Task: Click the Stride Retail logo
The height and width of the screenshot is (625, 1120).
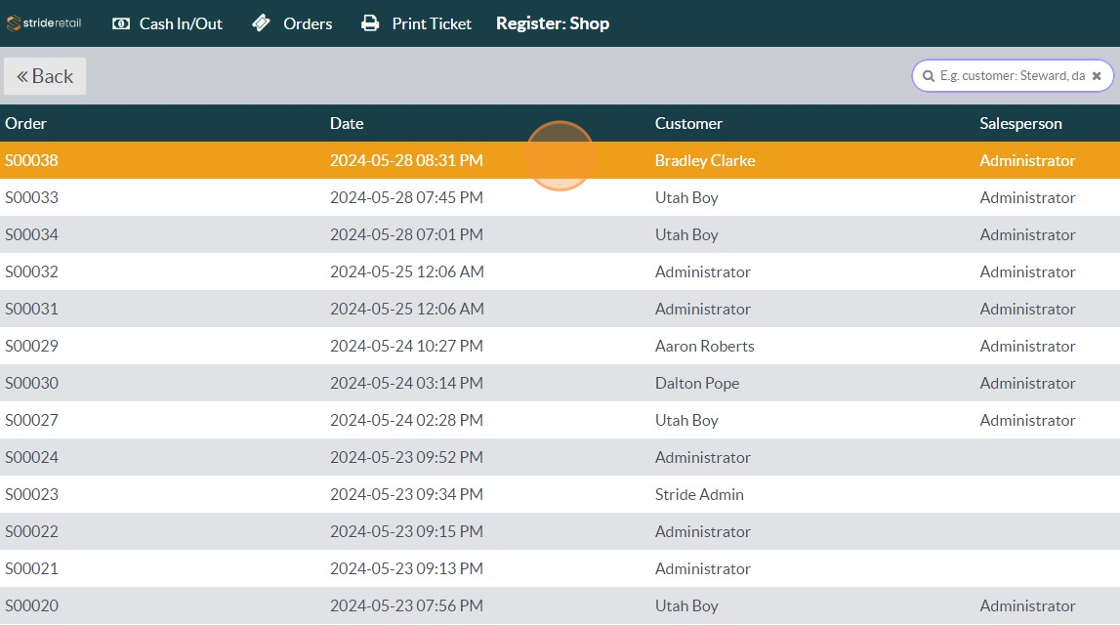Action: pyautogui.click(x=44, y=23)
